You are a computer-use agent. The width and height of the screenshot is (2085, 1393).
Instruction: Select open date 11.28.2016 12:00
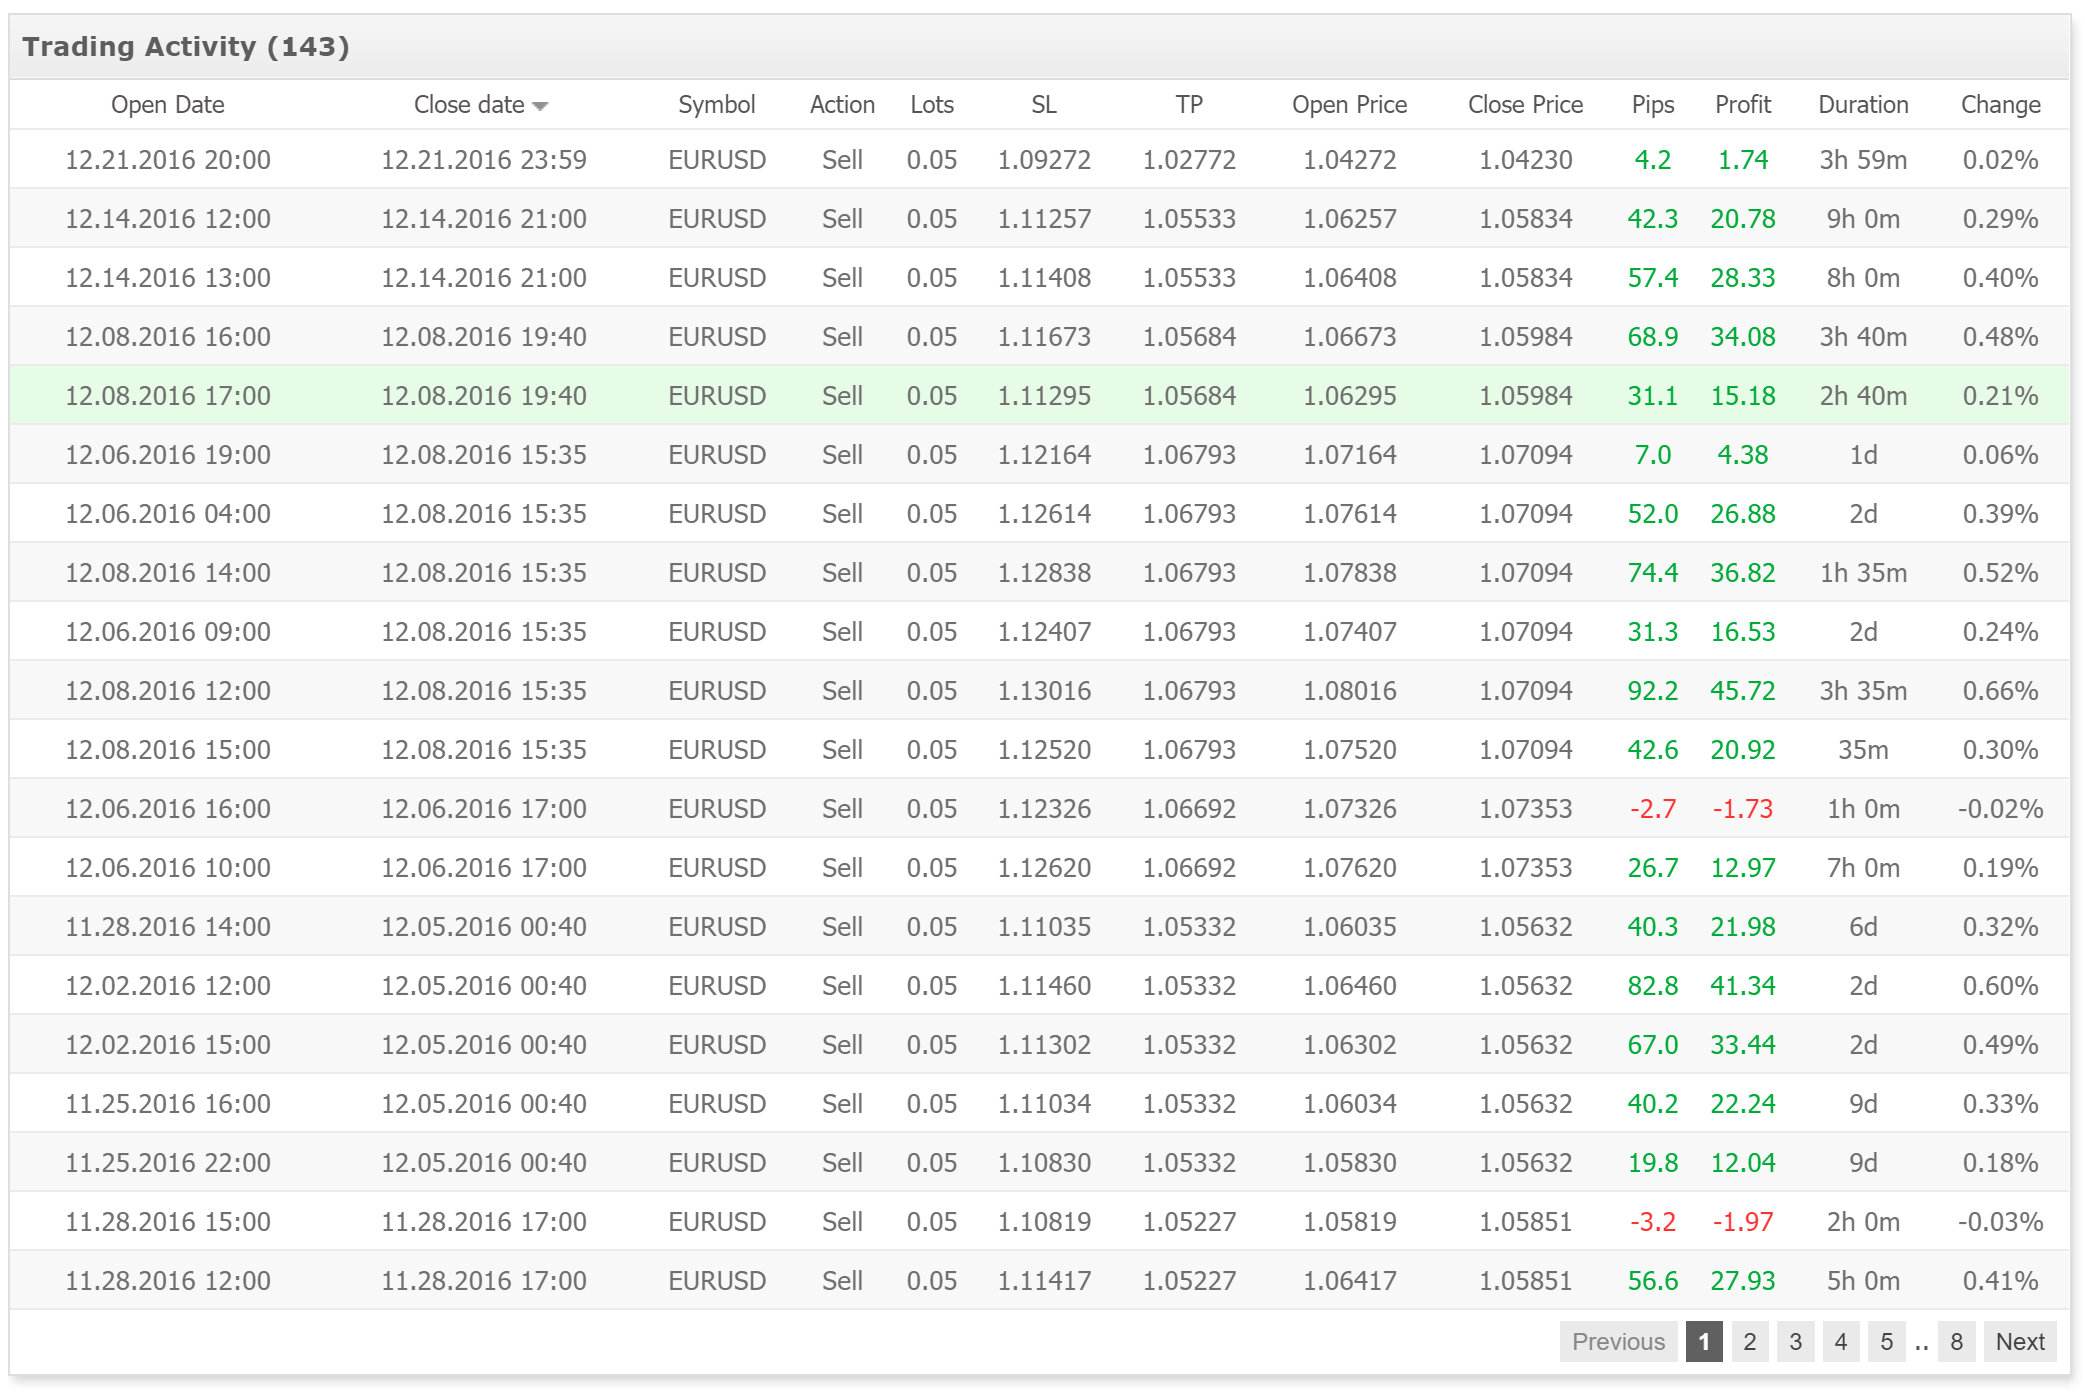[x=168, y=1281]
